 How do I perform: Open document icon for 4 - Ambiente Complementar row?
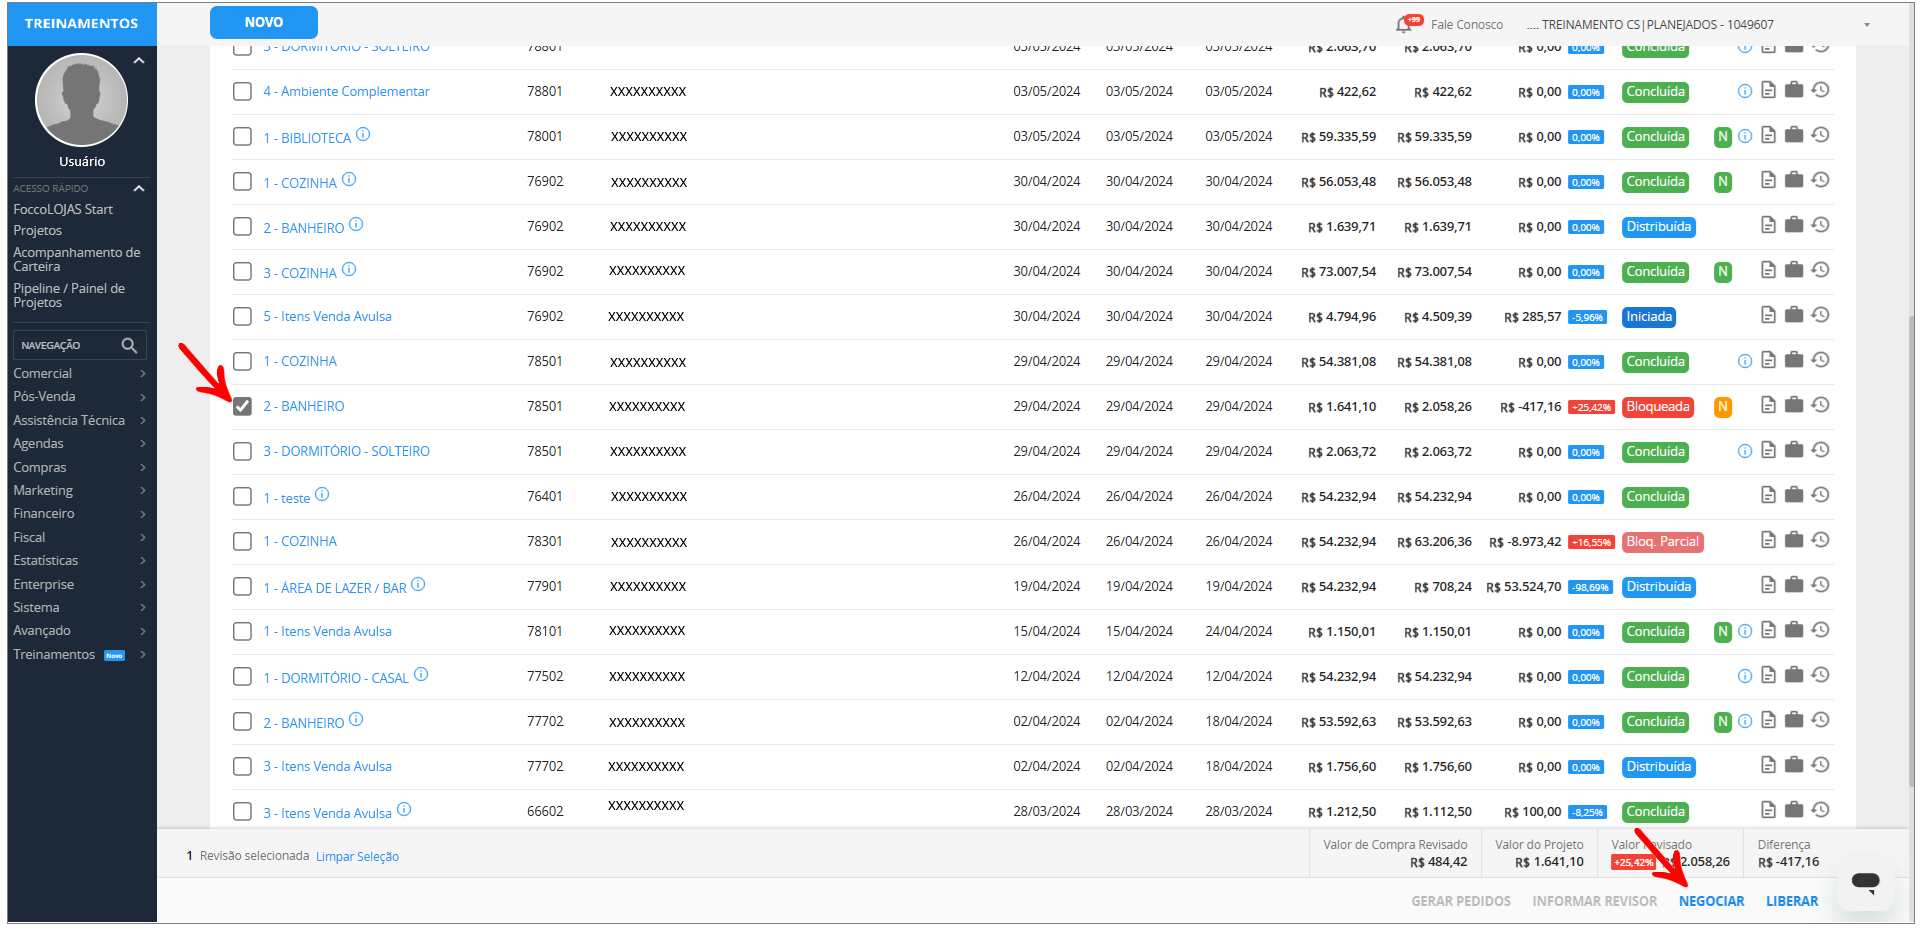coord(1768,90)
